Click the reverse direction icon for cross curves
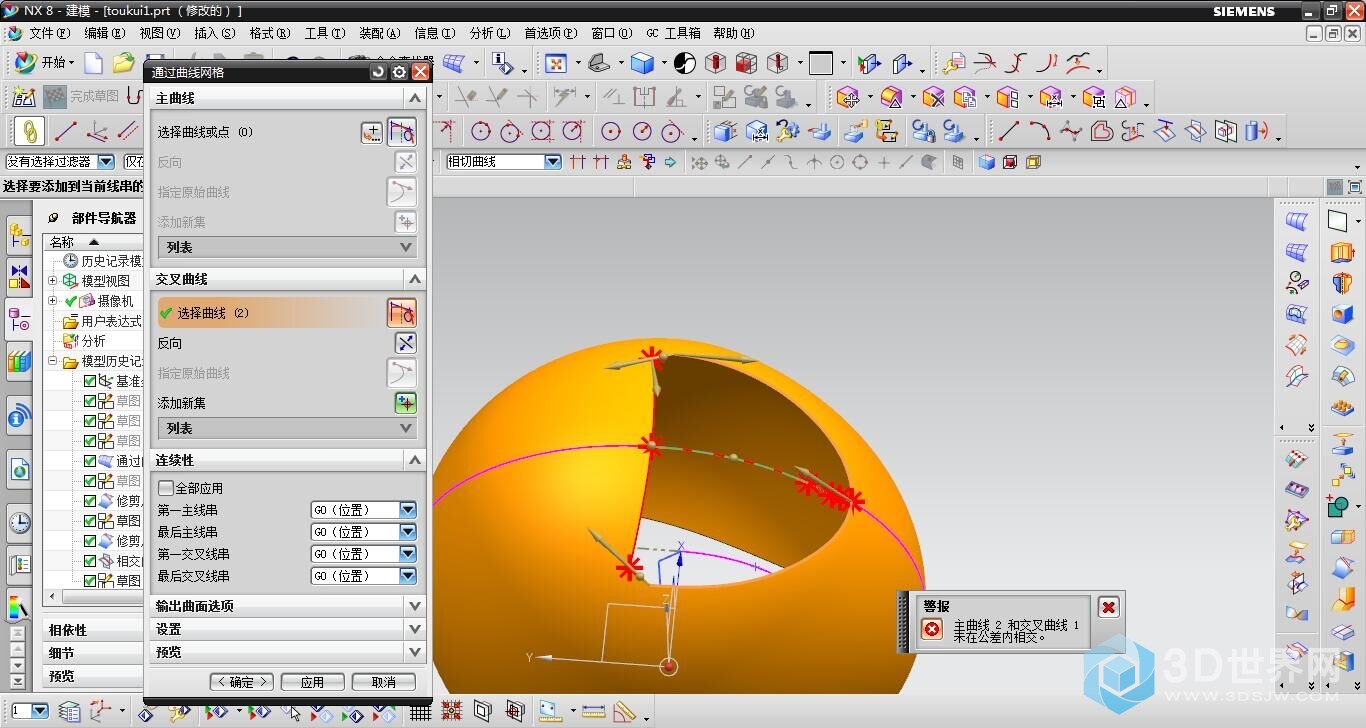 click(405, 343)
